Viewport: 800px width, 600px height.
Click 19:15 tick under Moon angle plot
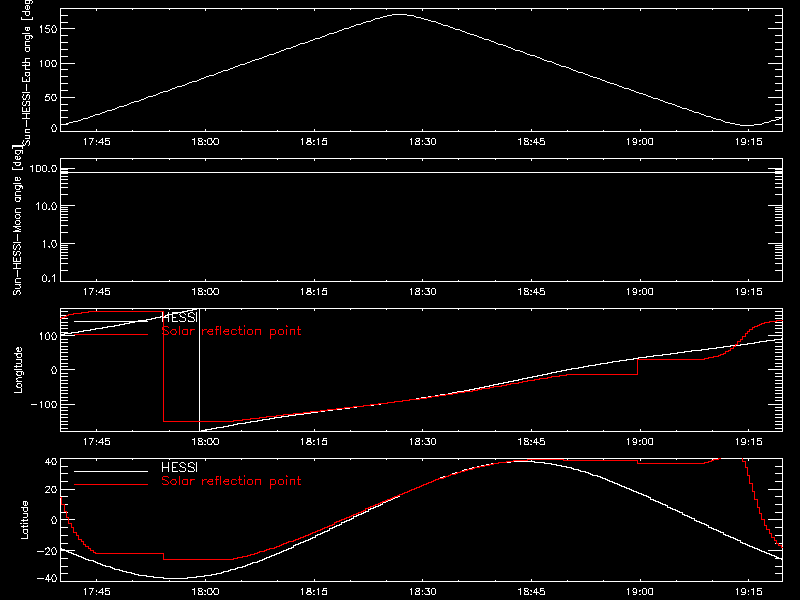748,292
